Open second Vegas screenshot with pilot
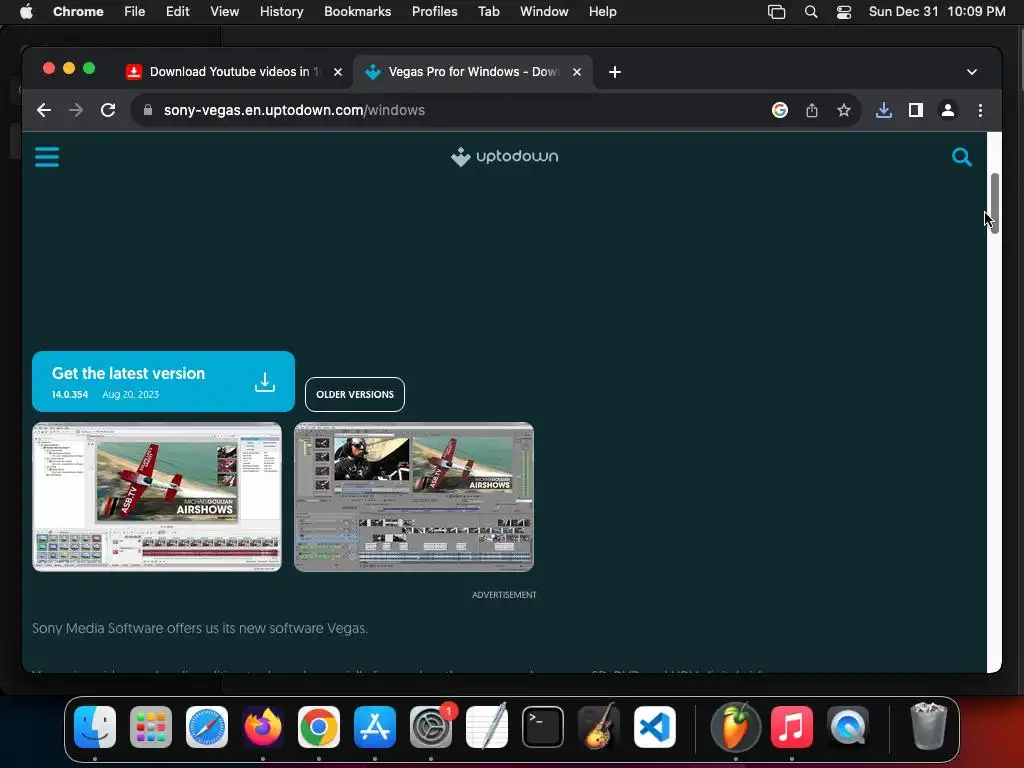 click(414, 497)
